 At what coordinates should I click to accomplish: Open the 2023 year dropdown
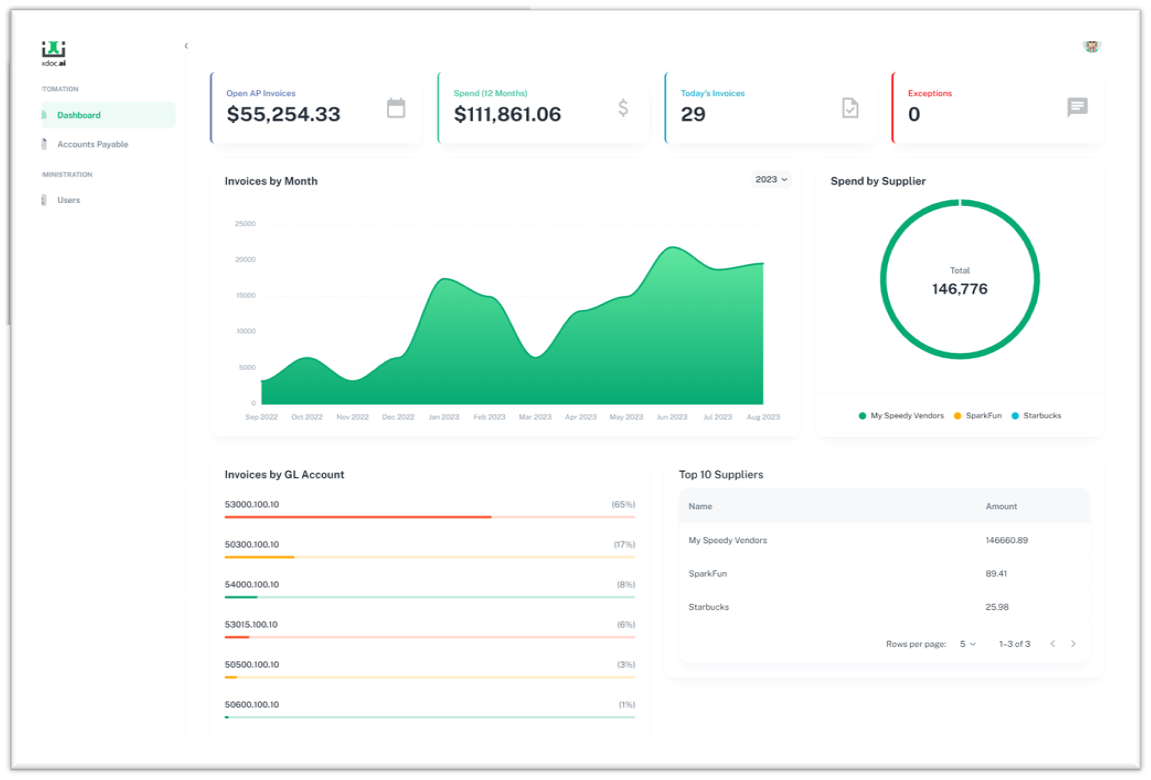(771, 180)
